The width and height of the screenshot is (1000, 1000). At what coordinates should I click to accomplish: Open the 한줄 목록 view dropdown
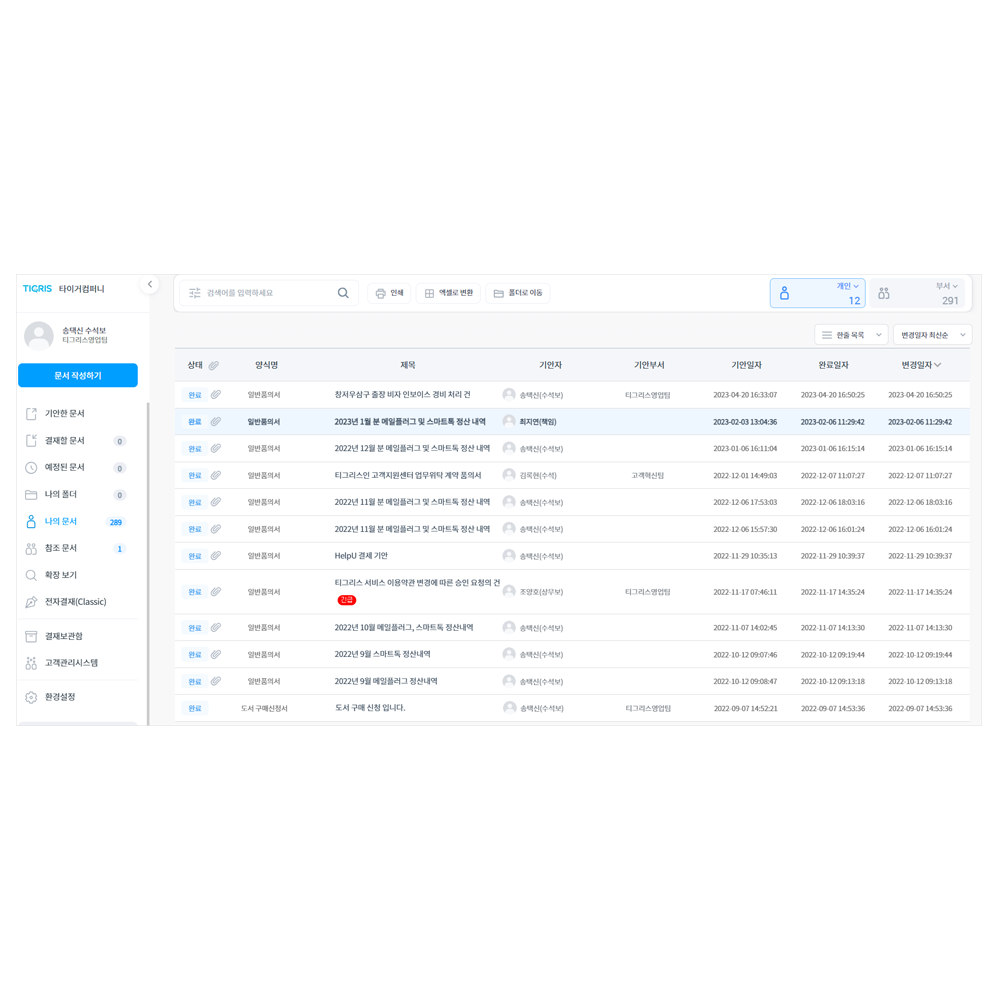point(851,335)
